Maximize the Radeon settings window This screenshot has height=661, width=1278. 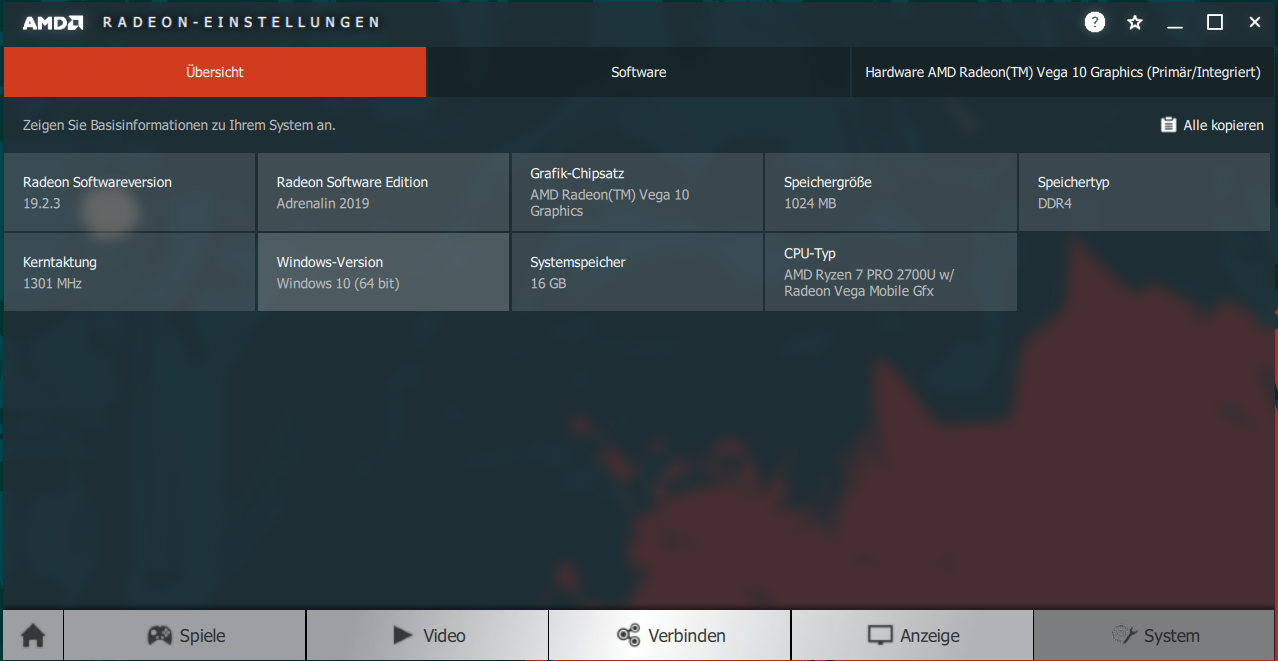(1215, 22)
